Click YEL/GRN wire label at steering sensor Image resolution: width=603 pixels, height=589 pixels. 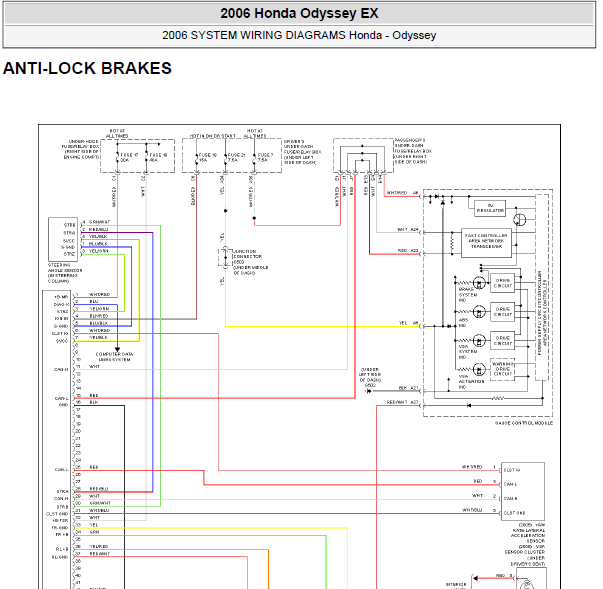[95, 251]
